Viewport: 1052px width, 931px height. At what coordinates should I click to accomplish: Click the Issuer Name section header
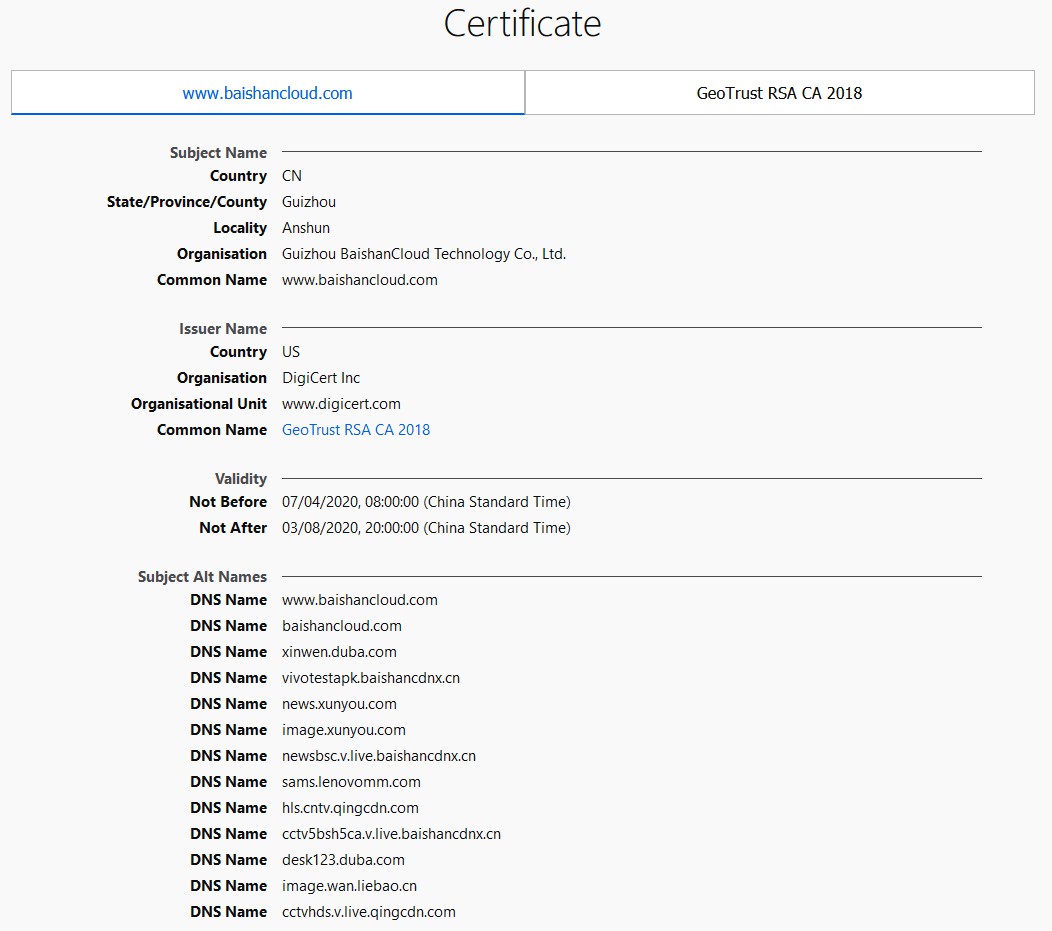click(223, 329)
